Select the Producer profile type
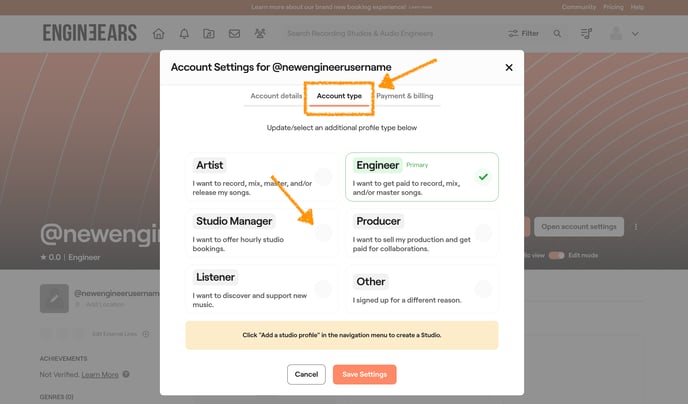The image size is (688, 404). [421, 232]
